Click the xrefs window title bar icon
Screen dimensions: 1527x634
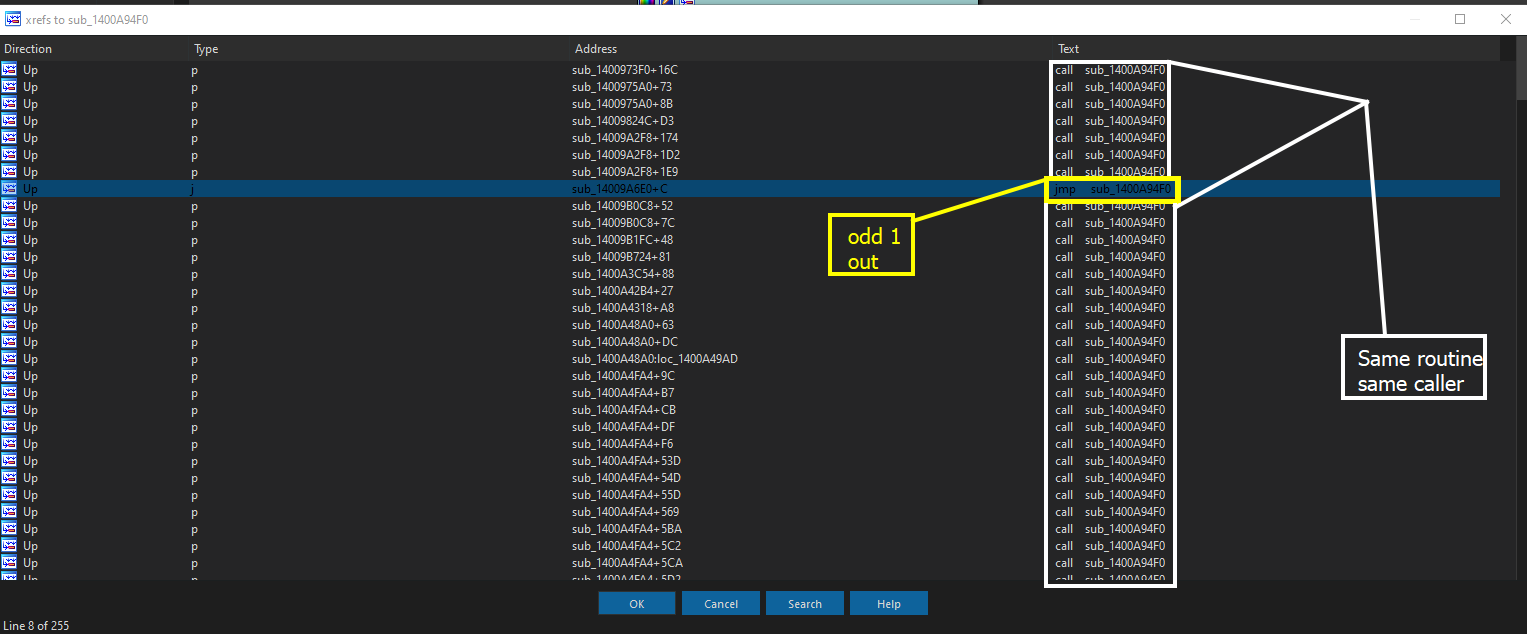(x=13, y=19)
